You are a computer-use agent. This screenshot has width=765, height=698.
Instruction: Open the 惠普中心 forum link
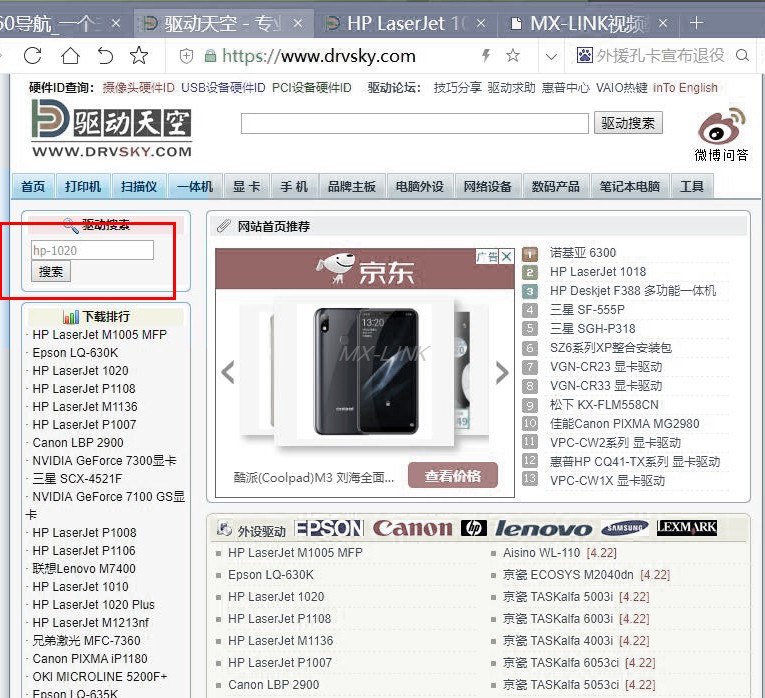click(565, 88)
